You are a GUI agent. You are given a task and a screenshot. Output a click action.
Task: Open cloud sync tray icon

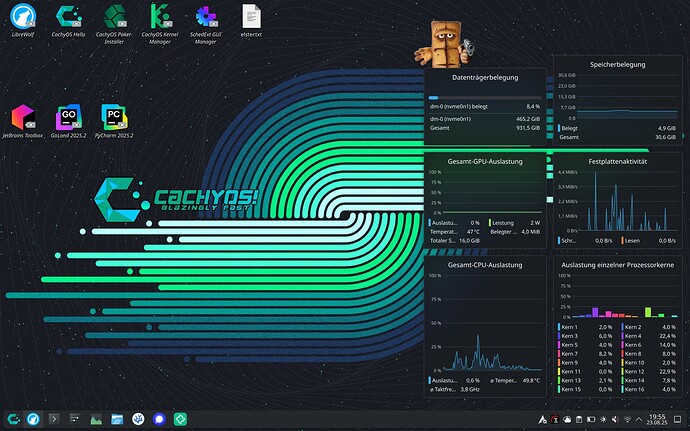pos(567,420)
